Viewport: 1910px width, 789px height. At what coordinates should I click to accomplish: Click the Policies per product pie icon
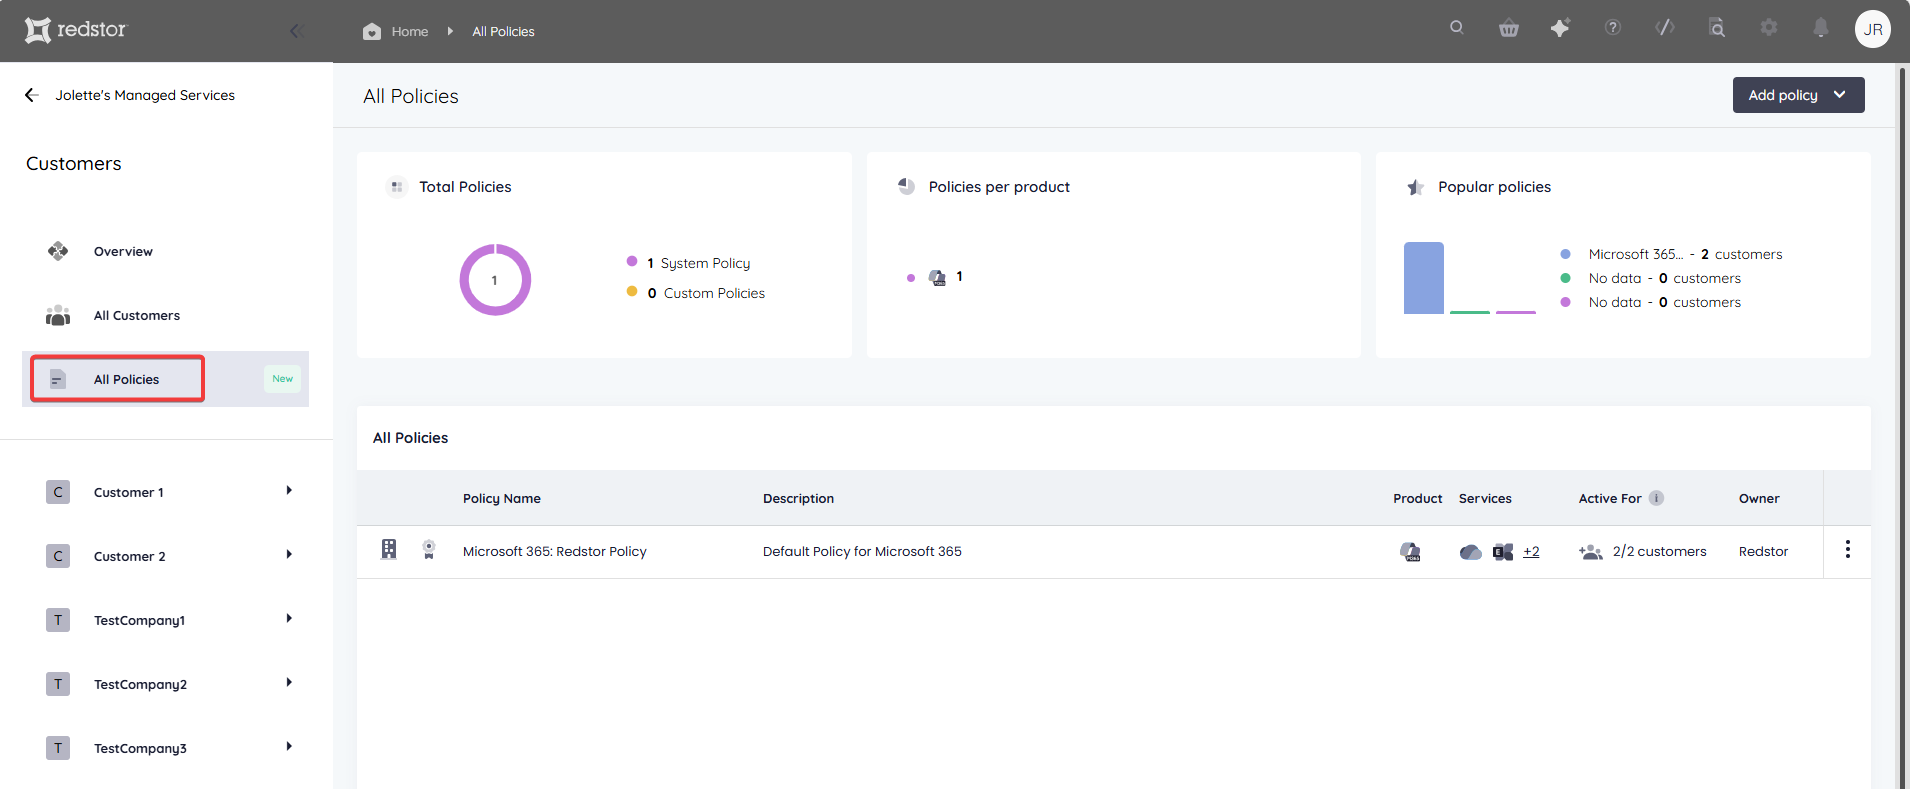907,186
